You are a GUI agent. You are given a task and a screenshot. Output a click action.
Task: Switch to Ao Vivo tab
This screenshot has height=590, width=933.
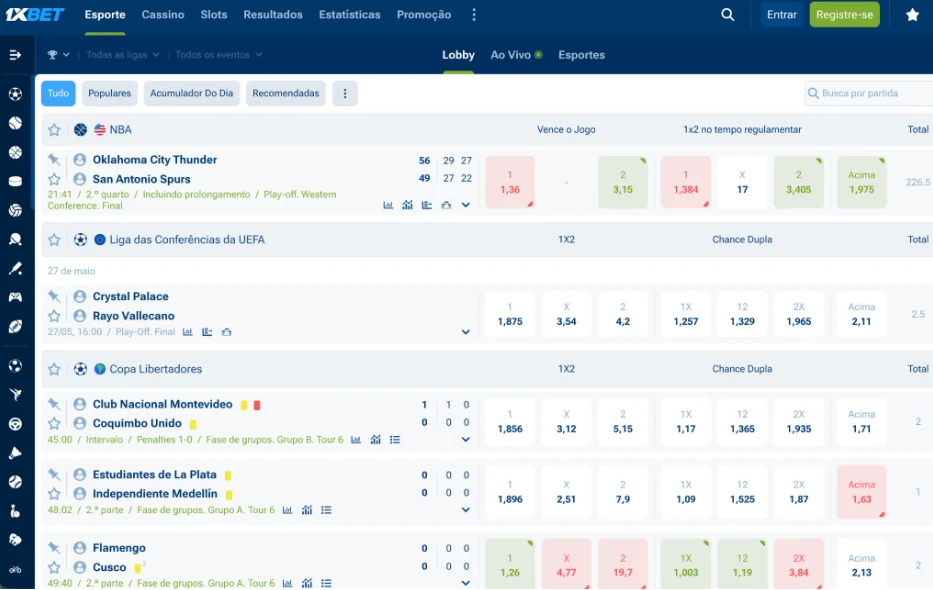coord(516,55)
